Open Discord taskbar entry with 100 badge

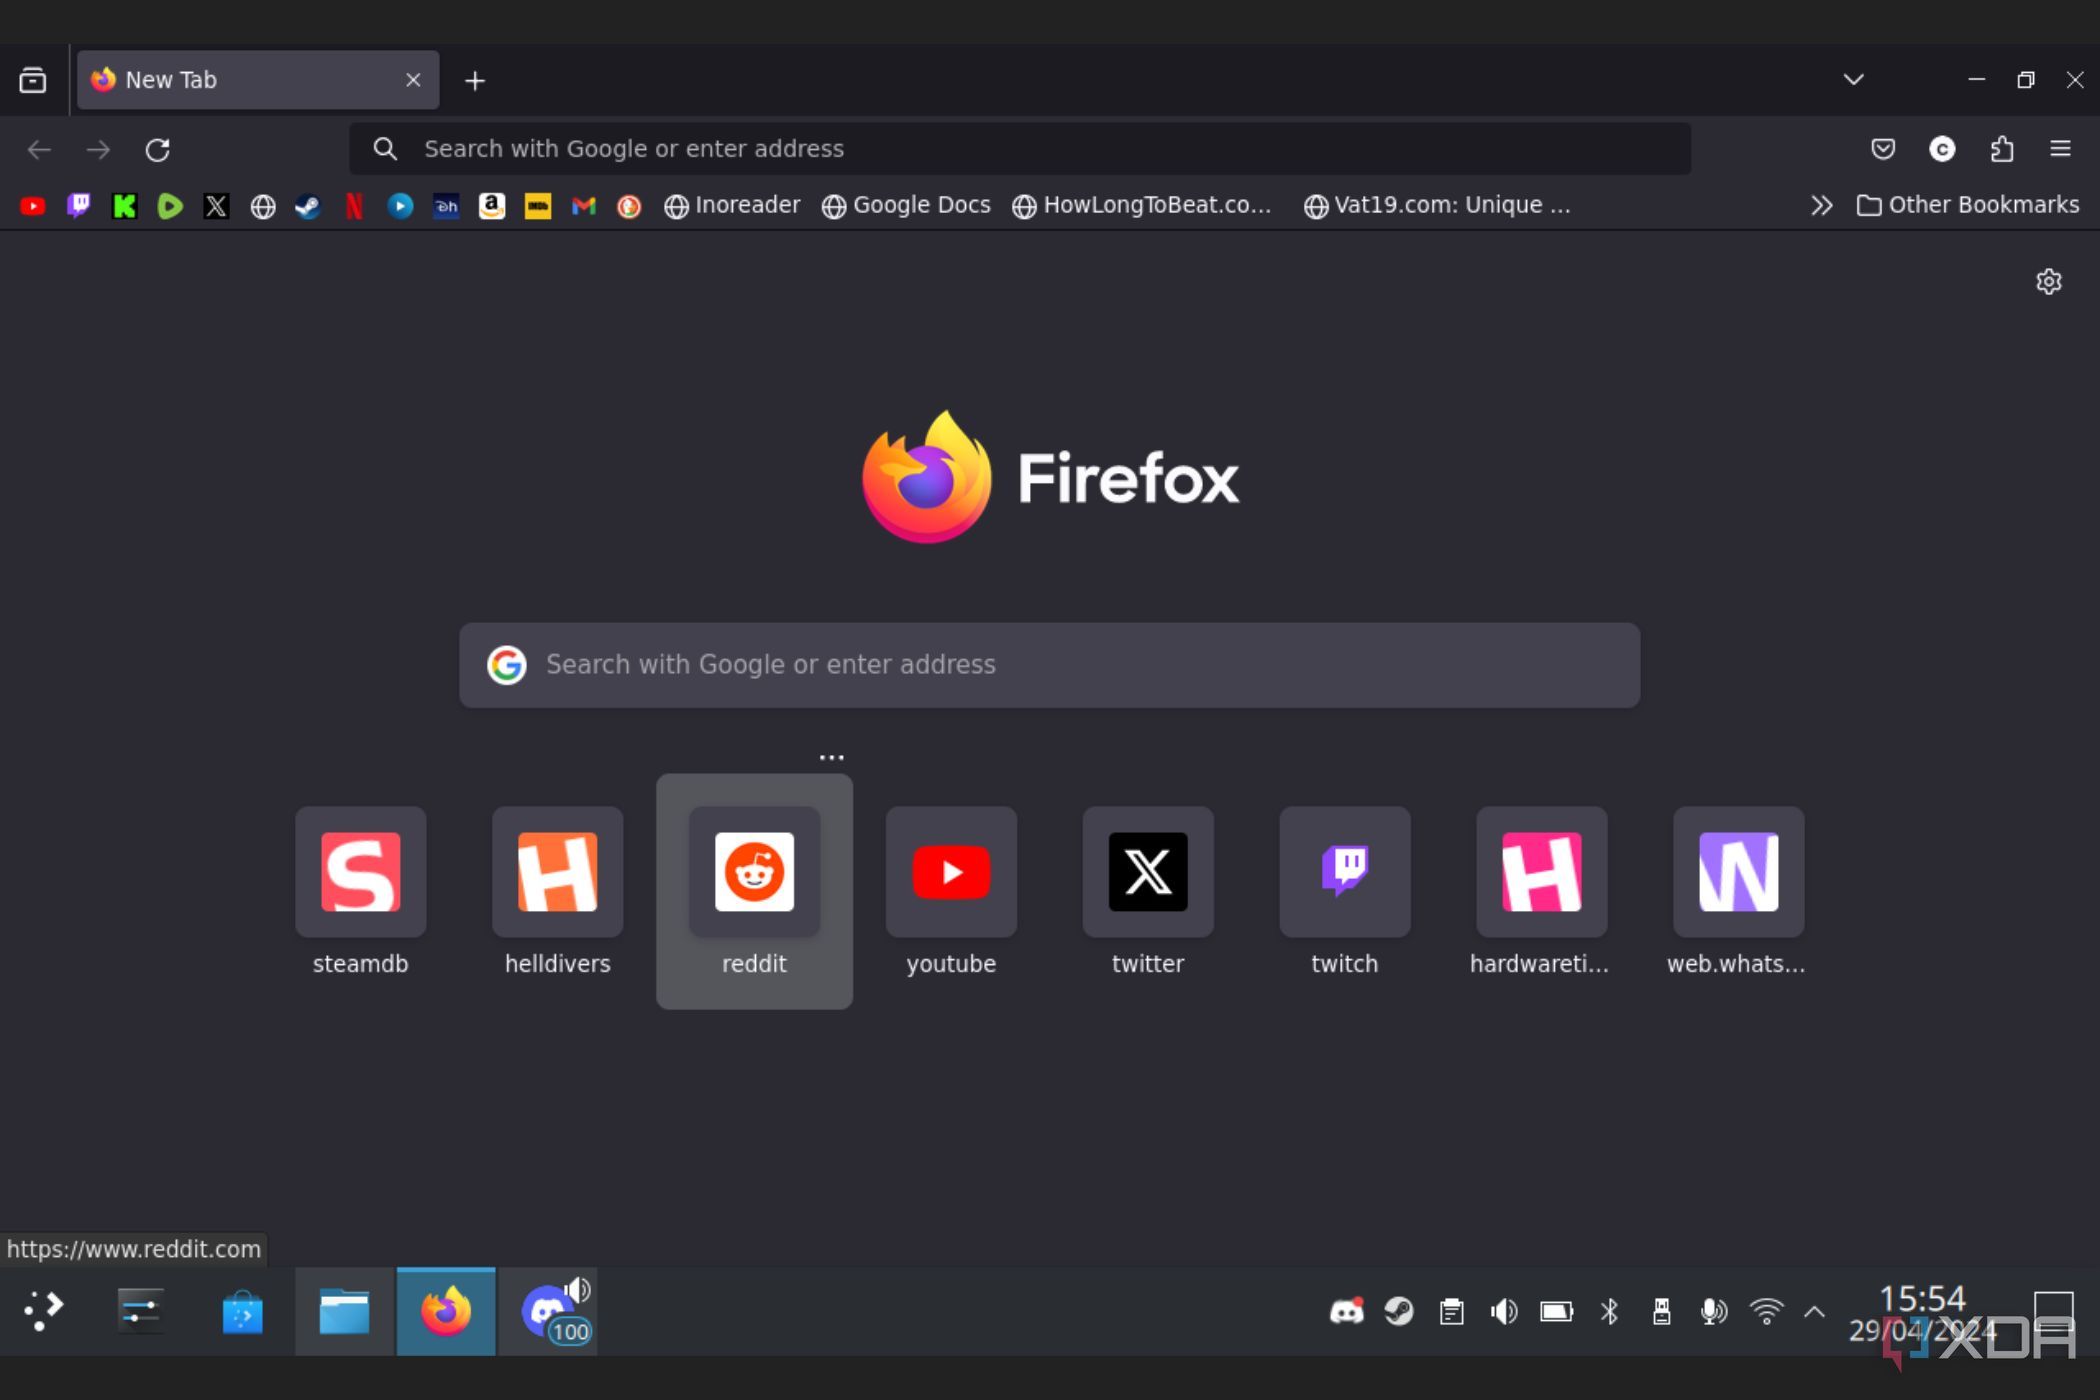(548, 1312)
